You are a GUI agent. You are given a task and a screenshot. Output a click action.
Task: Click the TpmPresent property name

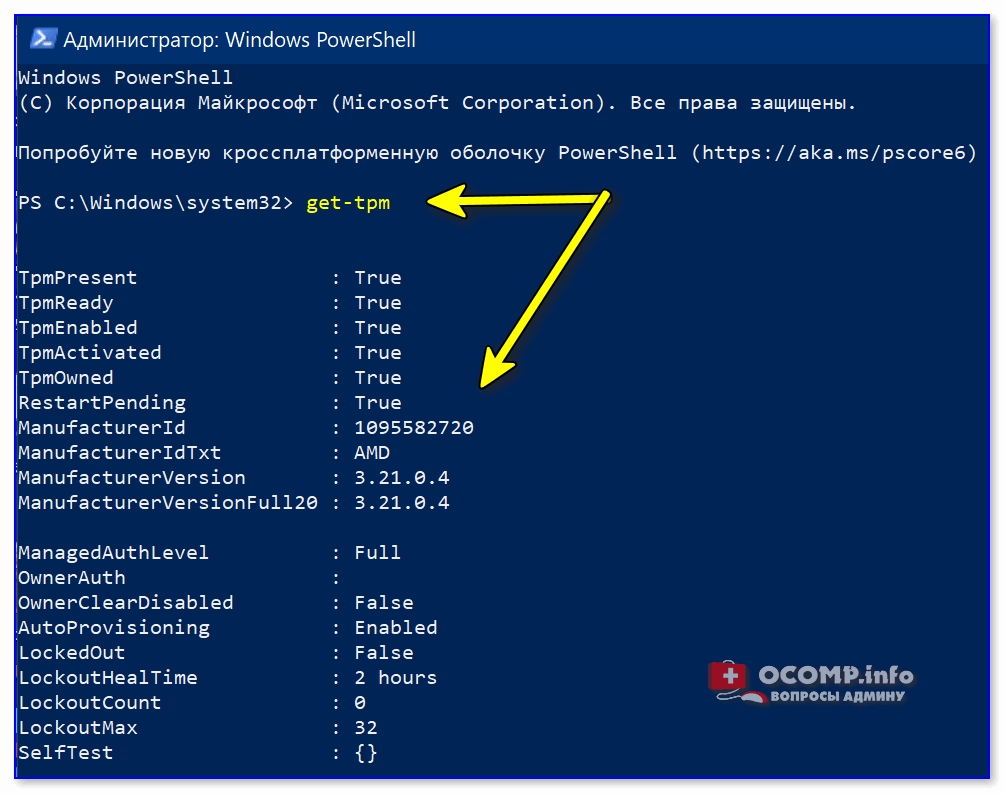point(77,278)
